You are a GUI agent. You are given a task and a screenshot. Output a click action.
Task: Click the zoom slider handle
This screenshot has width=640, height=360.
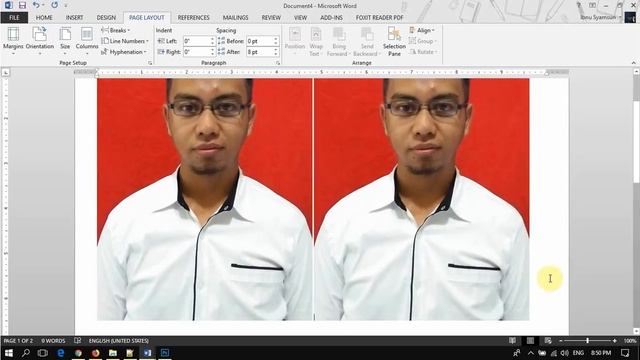click(588, 340)
